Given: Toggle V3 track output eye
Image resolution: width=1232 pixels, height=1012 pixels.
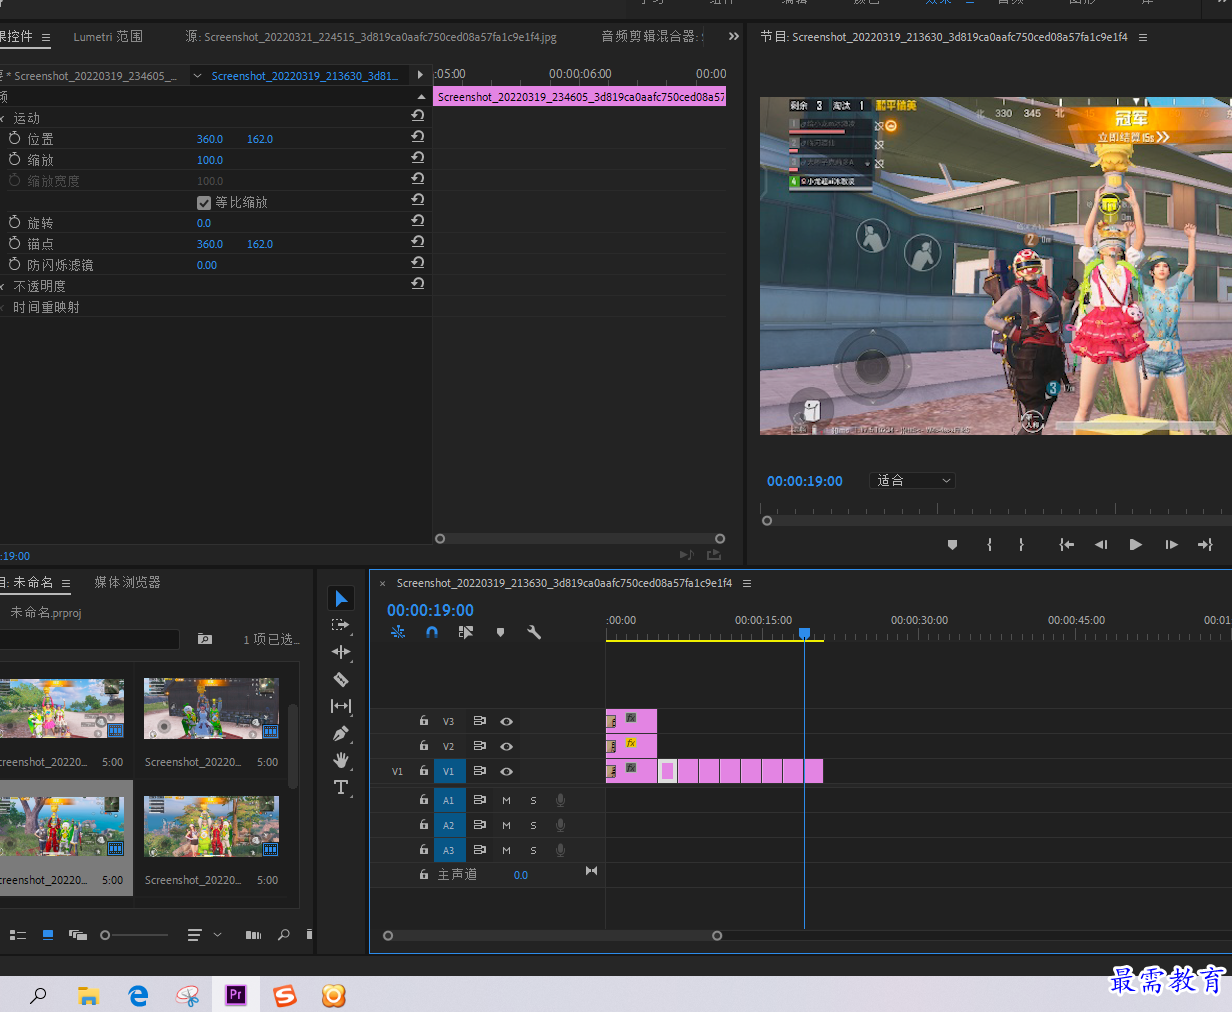Looking at the screenshot, I should [x=507, y=721].
